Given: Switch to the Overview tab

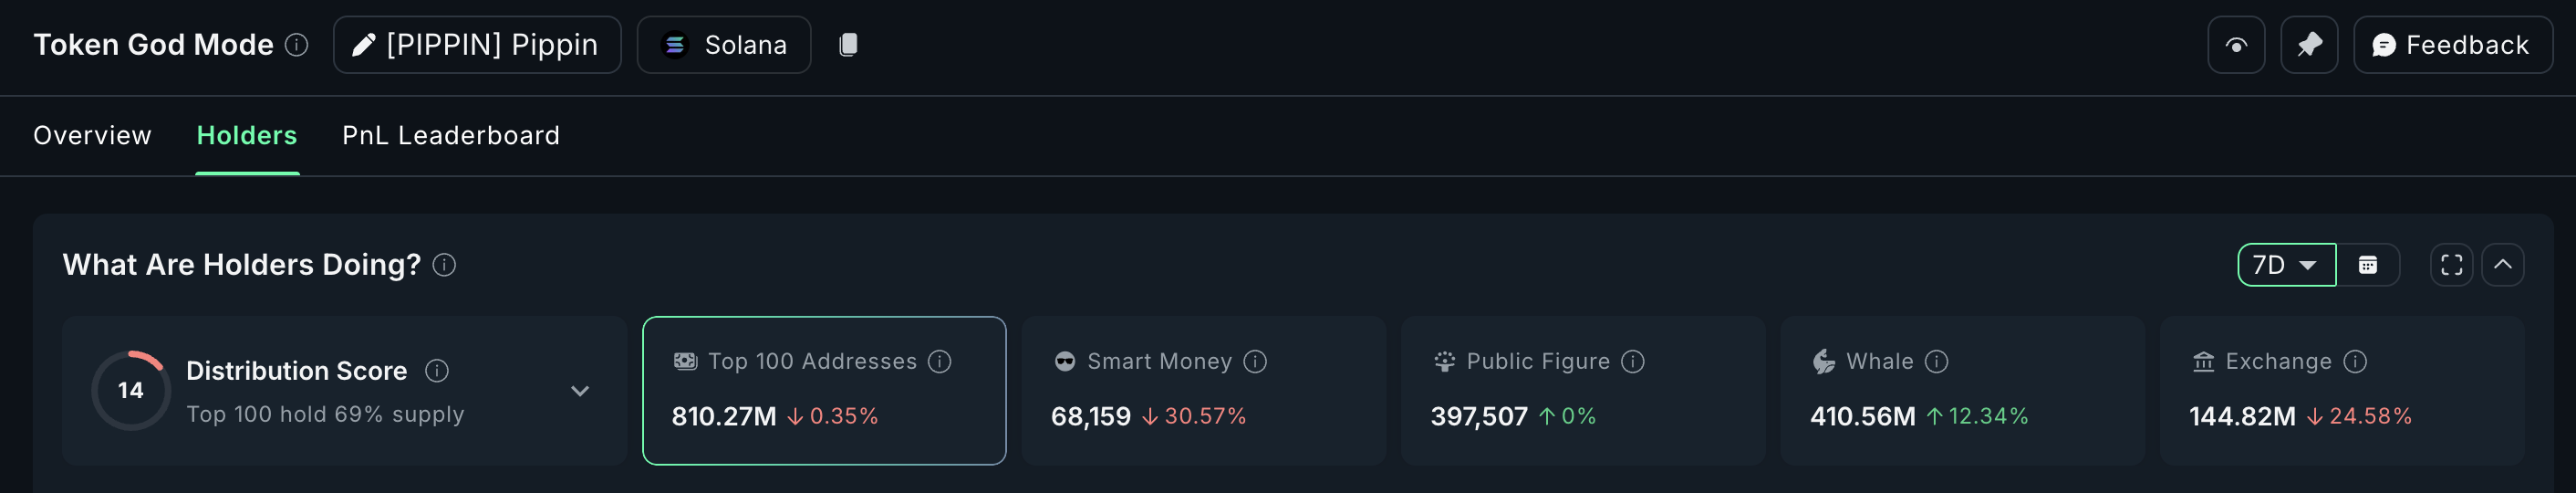Looking at the screenshot, I should click(92, 136).
